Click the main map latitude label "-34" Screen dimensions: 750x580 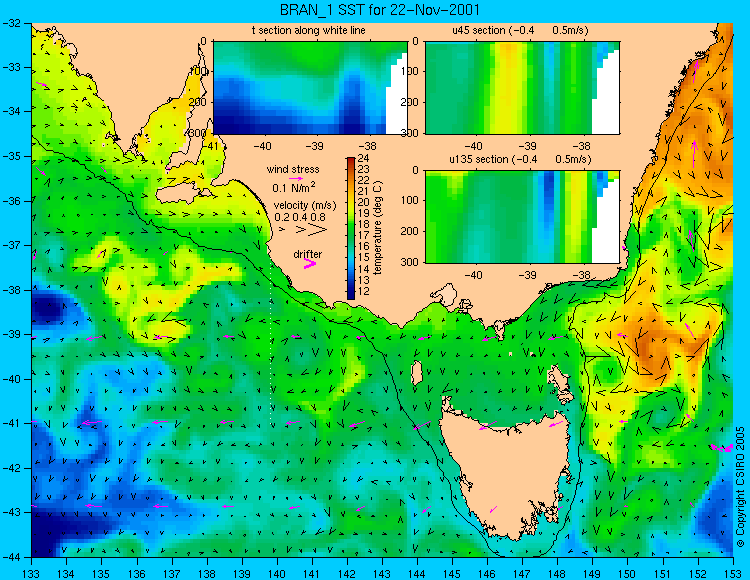coord(13,111)
